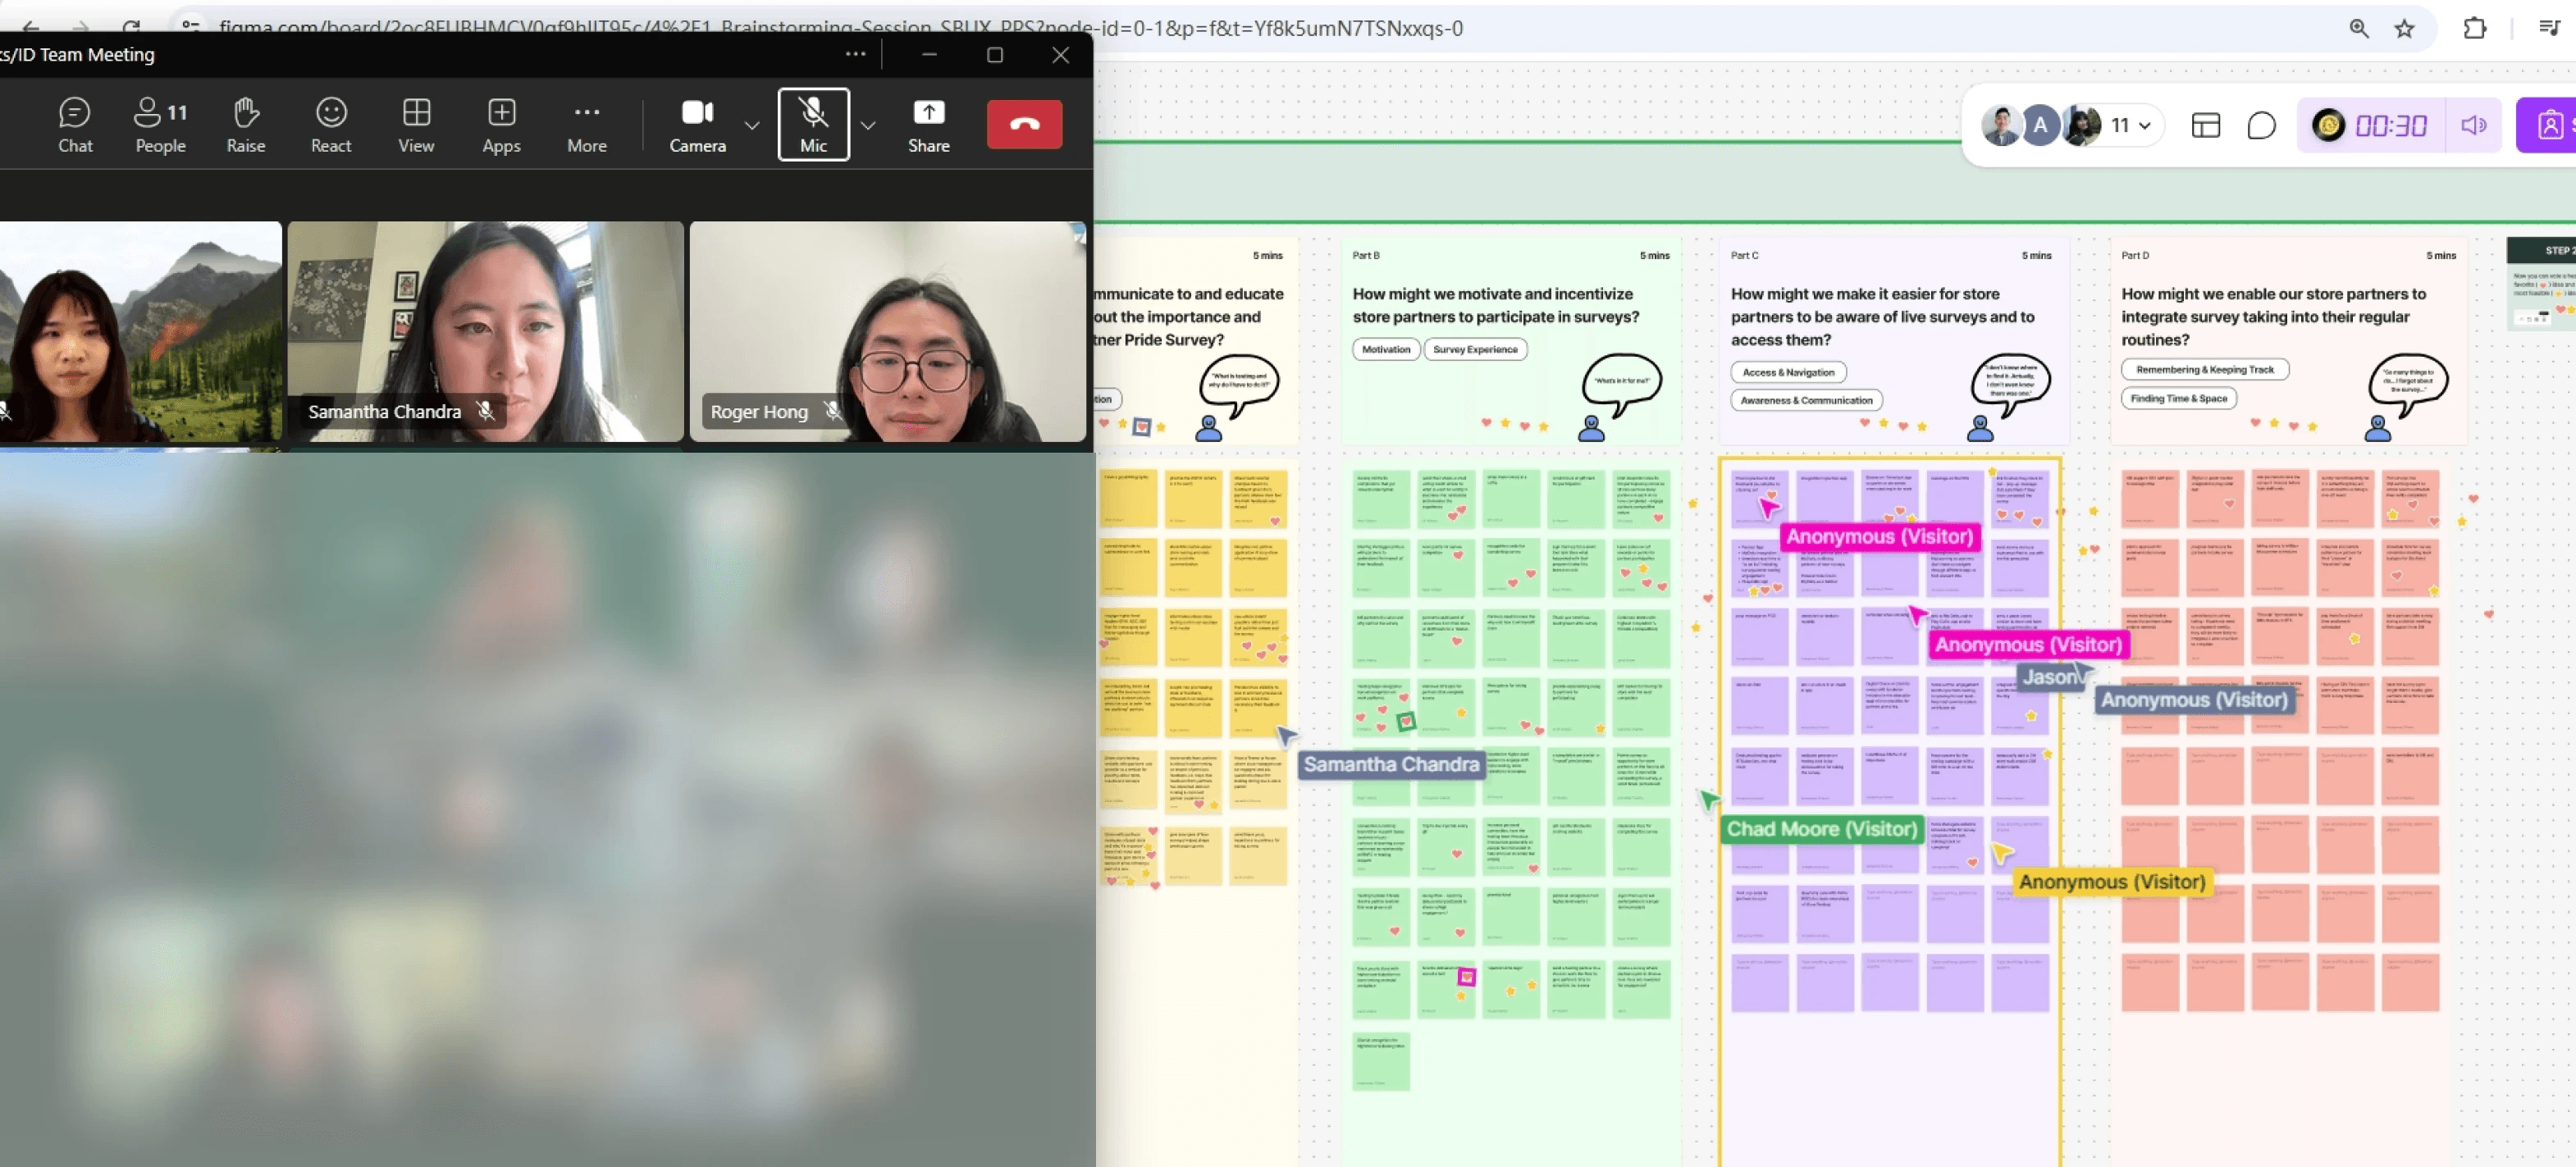The image size is (2576, 1167).
Task: Open the Chat panel in Teams
Action: 74,125
